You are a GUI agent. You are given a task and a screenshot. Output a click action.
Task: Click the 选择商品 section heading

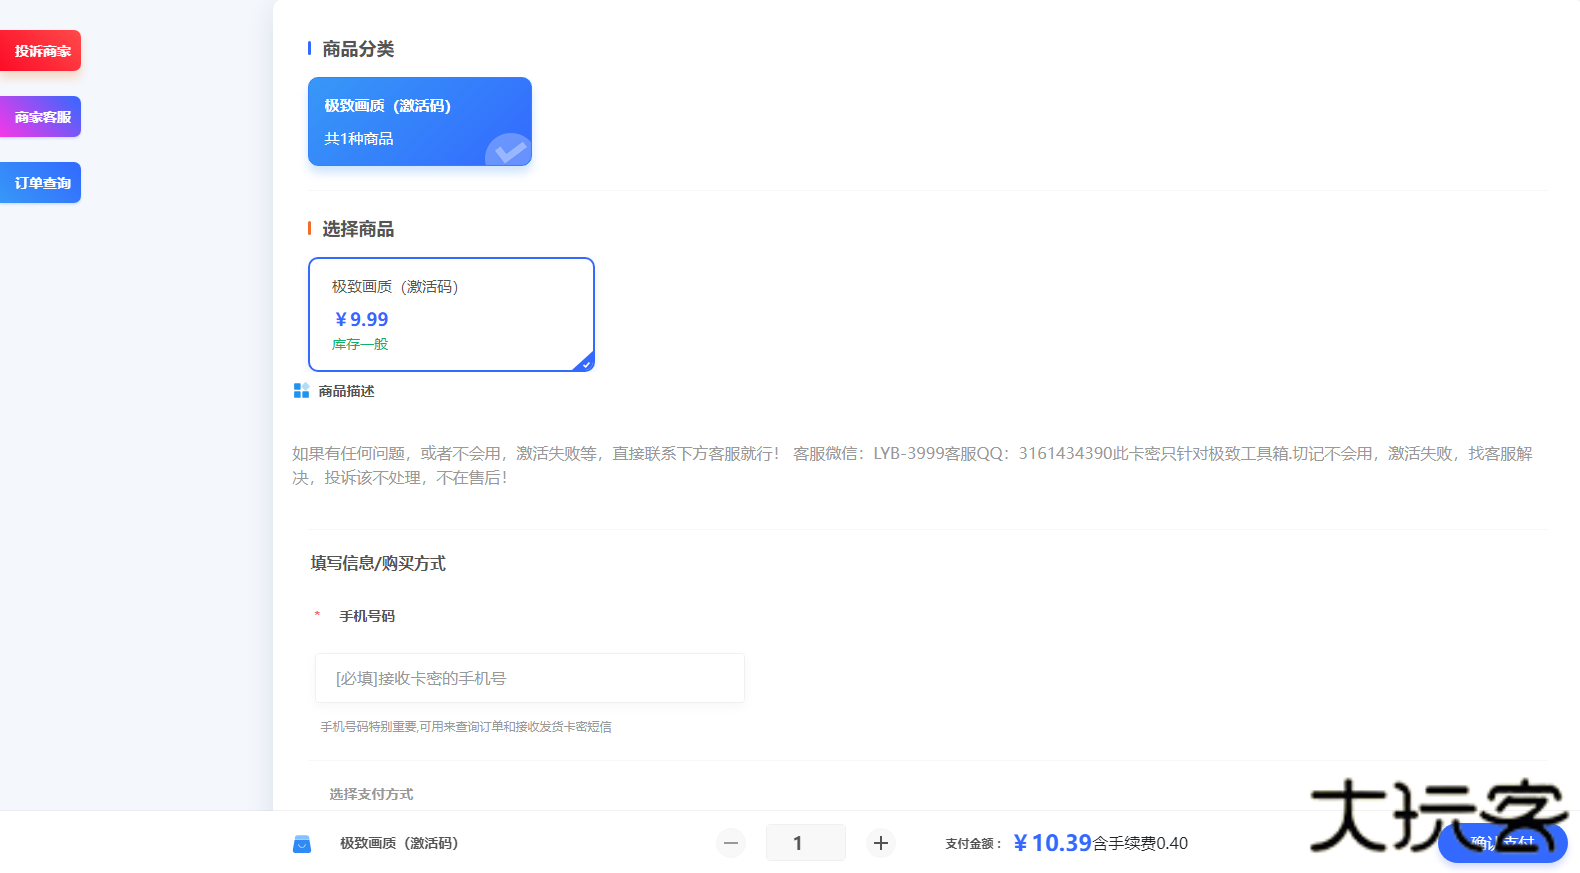(358, 229)
